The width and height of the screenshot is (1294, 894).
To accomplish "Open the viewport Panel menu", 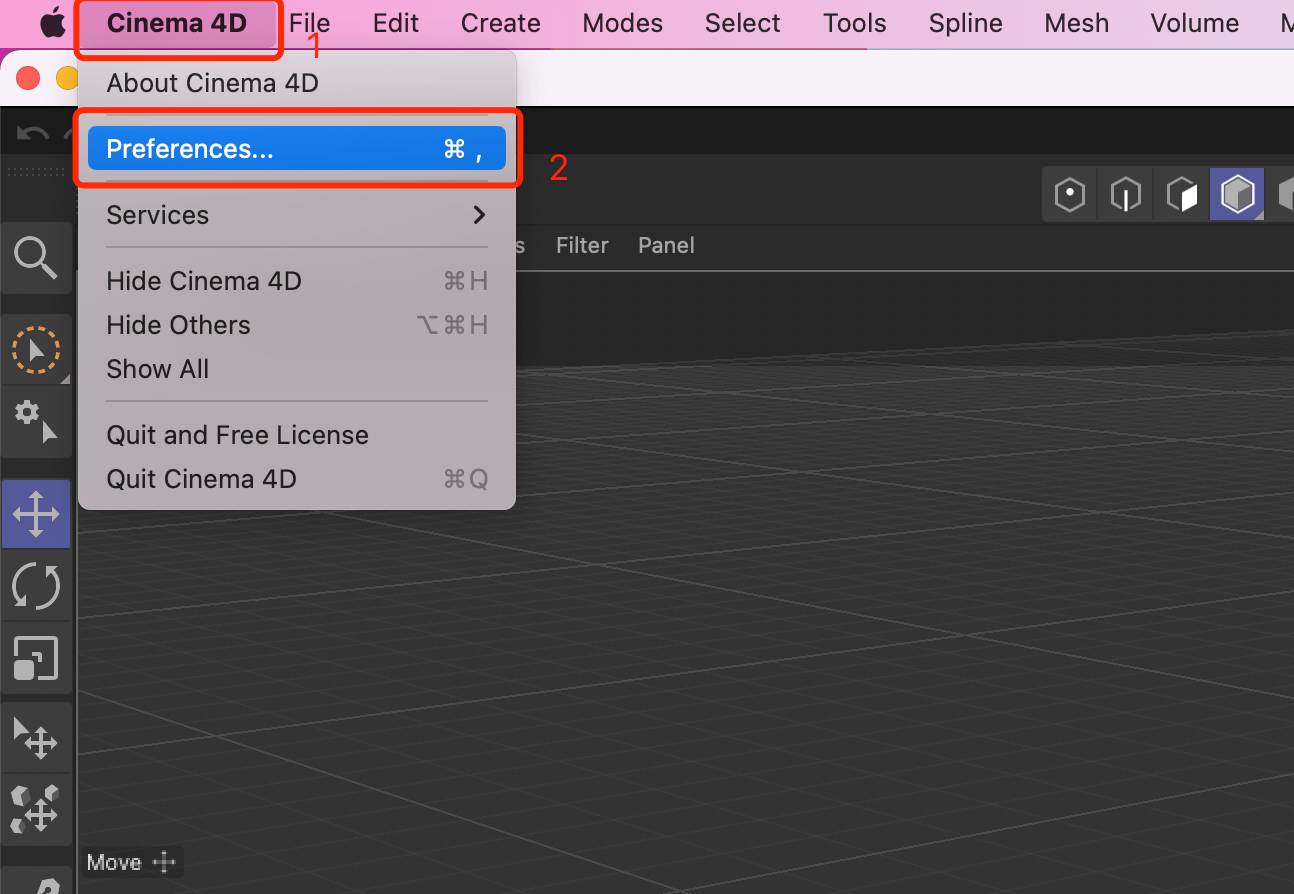I will click(x=666, y=246).
